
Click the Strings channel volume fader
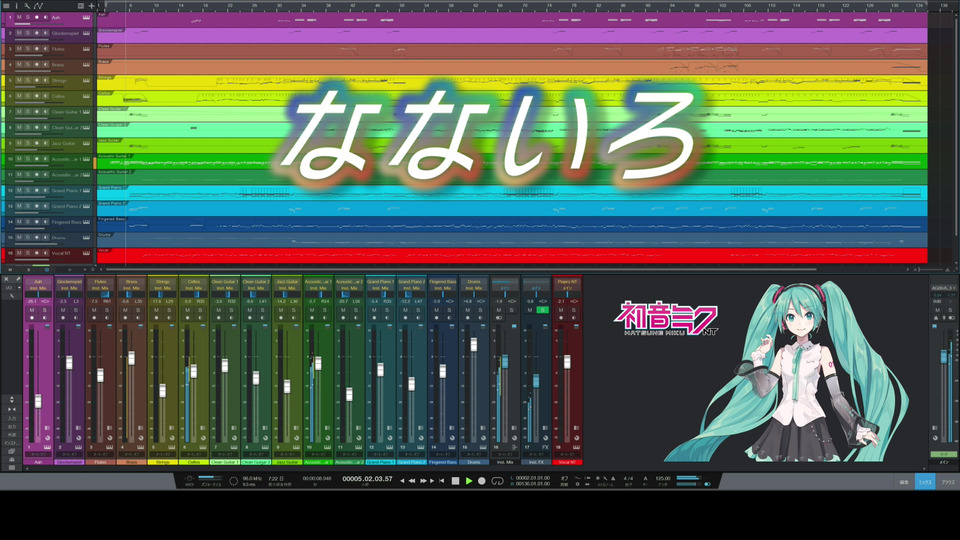[162, 390]
